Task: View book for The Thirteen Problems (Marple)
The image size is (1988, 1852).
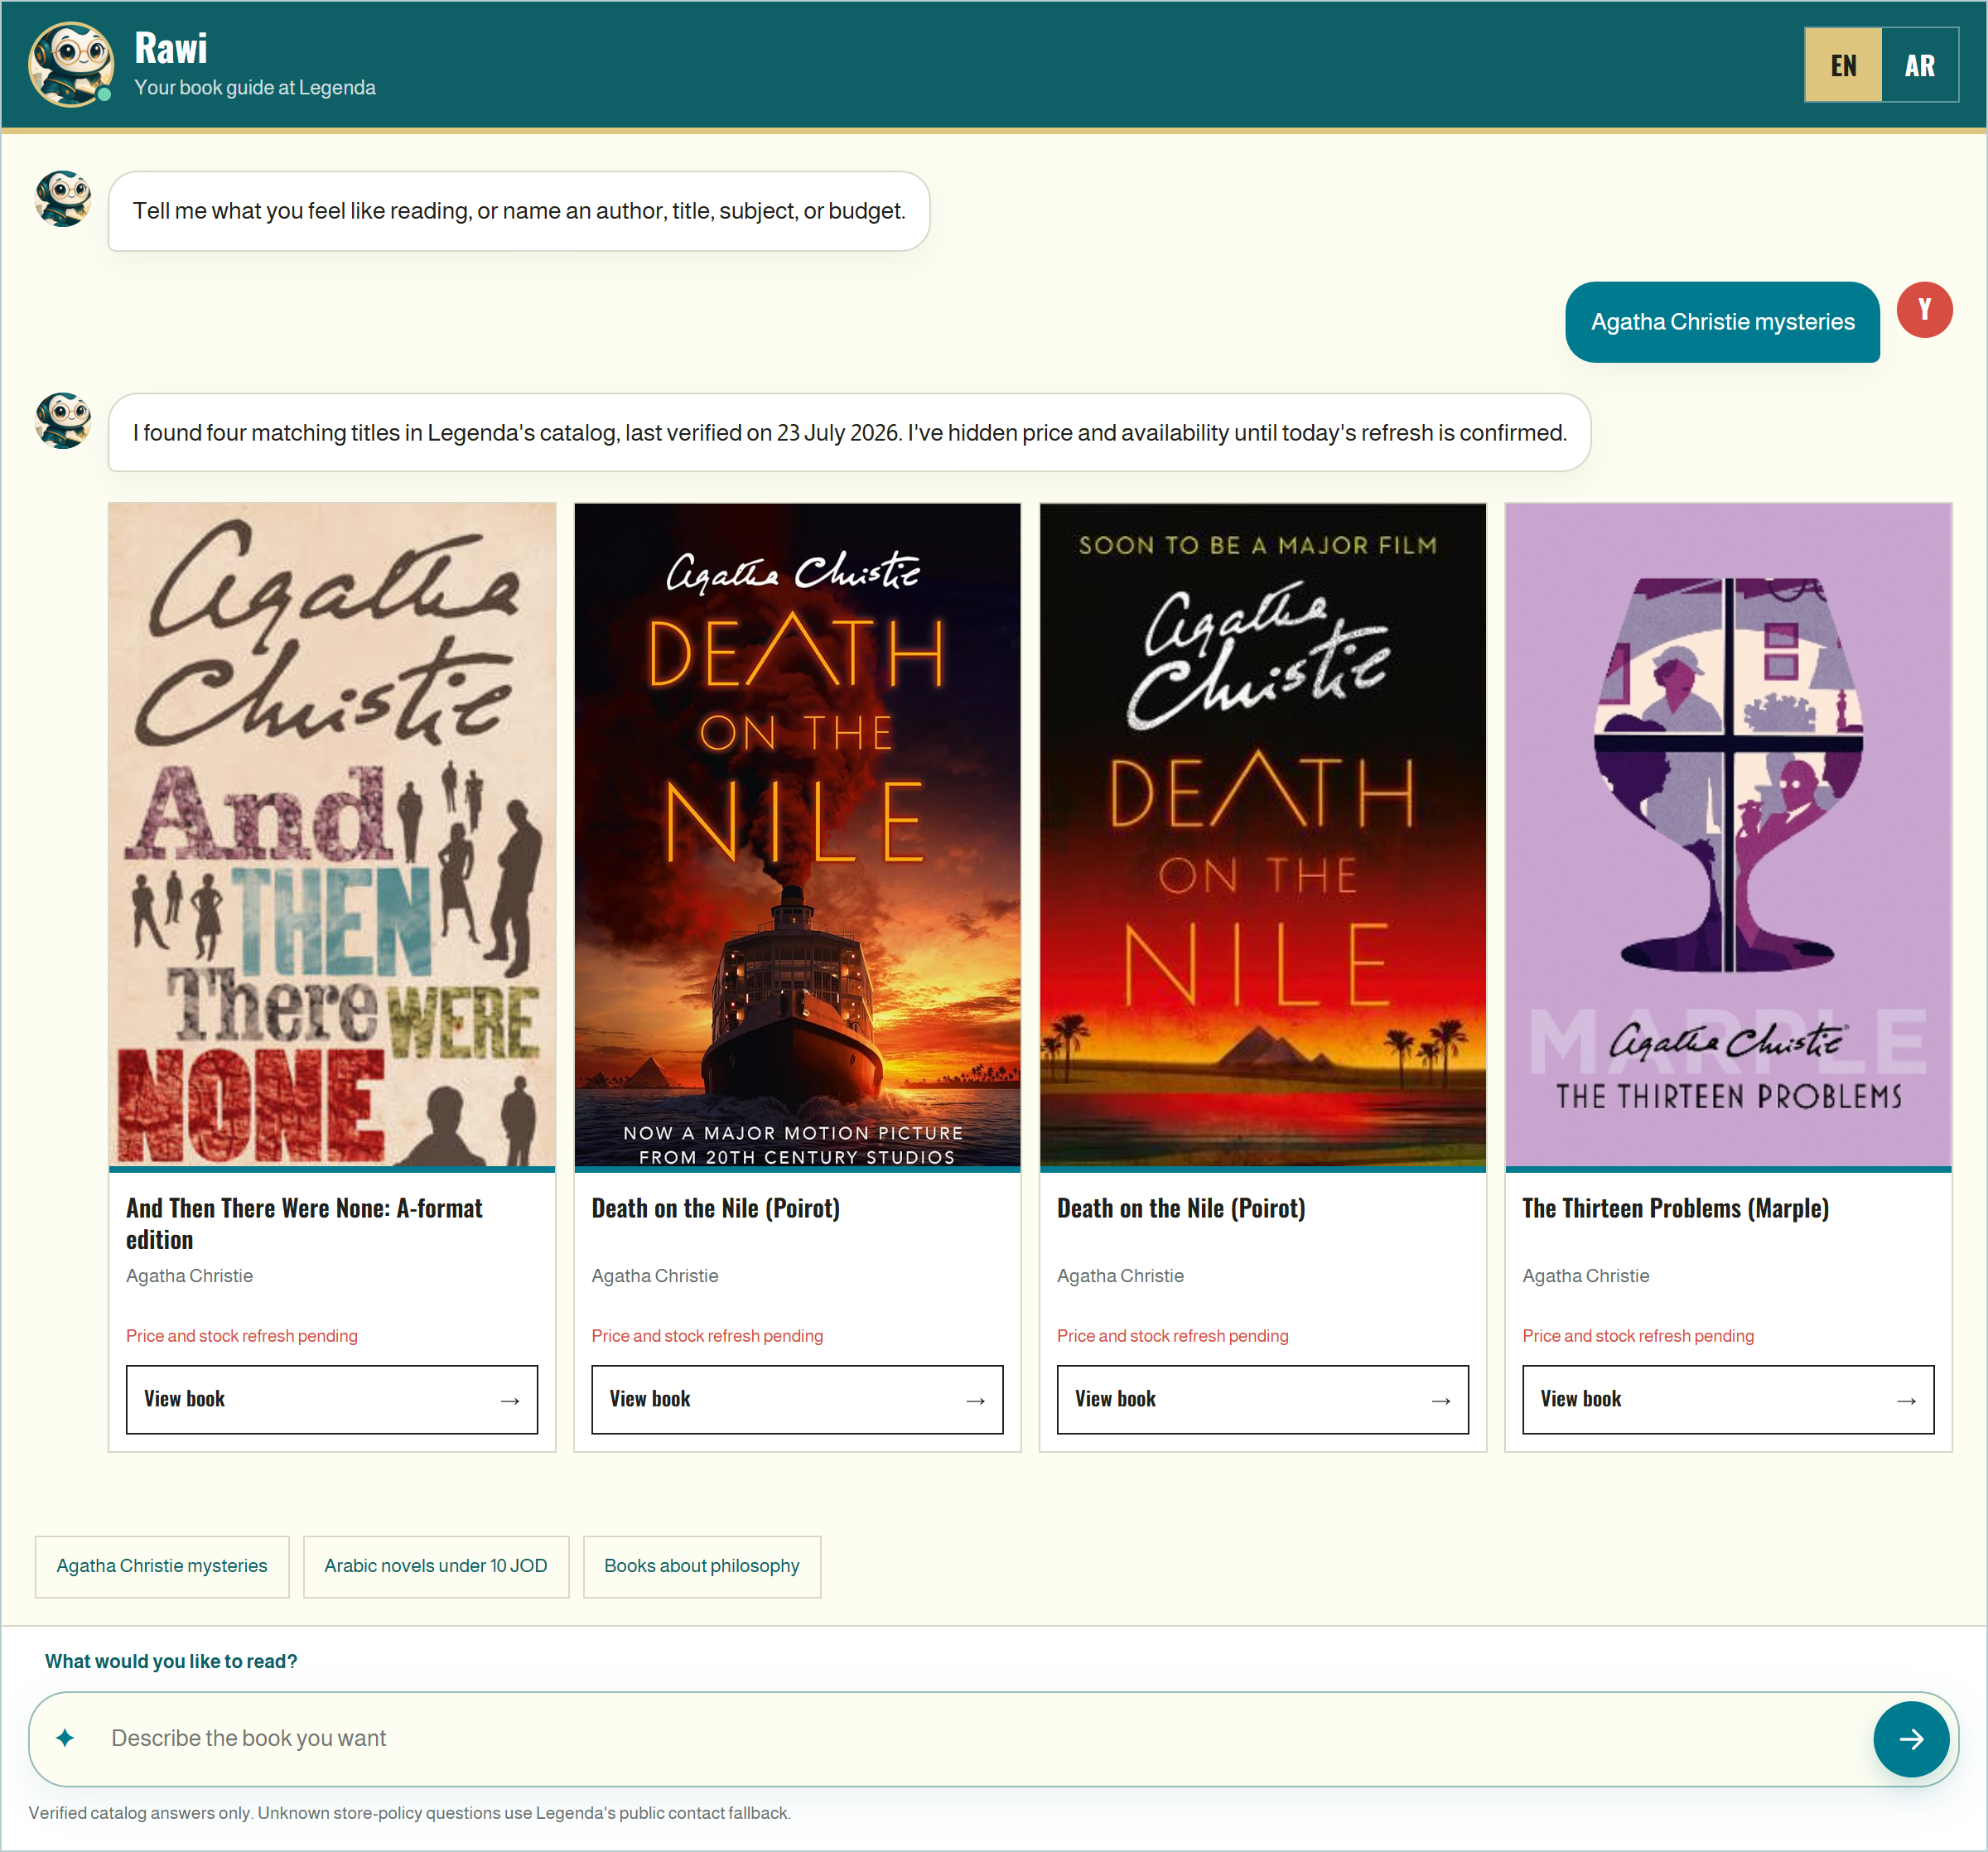Action: pyautogui.click(x=1728, y=1399)
